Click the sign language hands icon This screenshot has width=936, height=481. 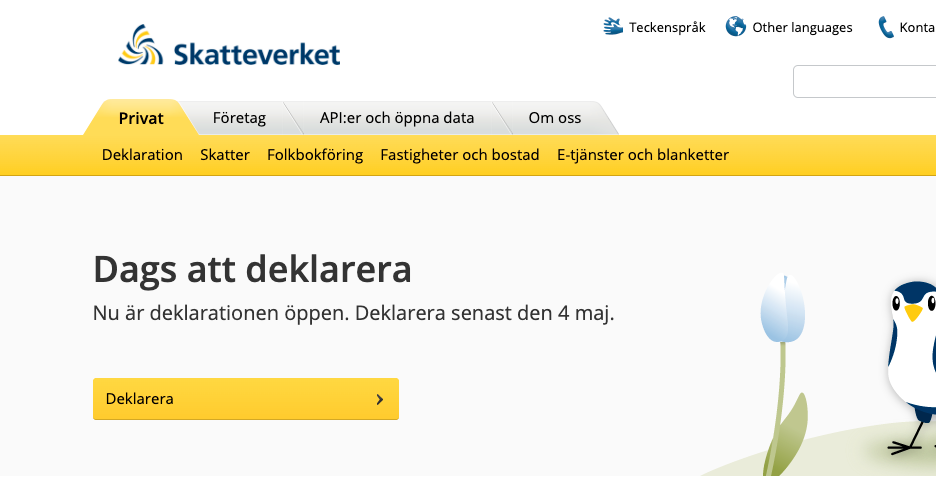(613, 26)
